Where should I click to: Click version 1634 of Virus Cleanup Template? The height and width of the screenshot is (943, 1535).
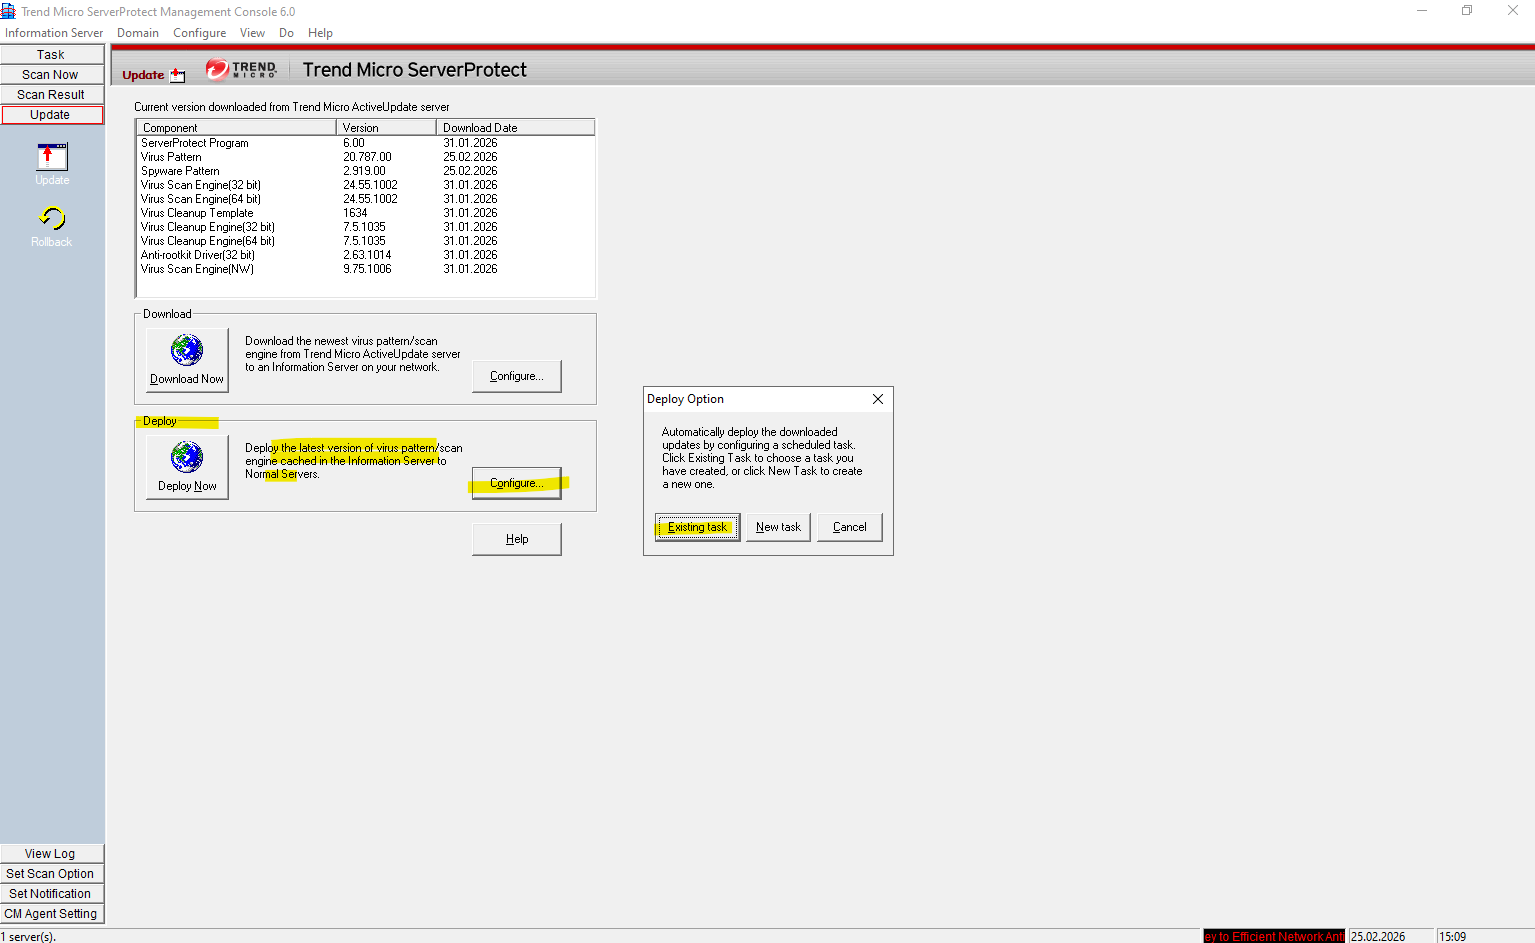pyautogui.click(x=355, y=213)
